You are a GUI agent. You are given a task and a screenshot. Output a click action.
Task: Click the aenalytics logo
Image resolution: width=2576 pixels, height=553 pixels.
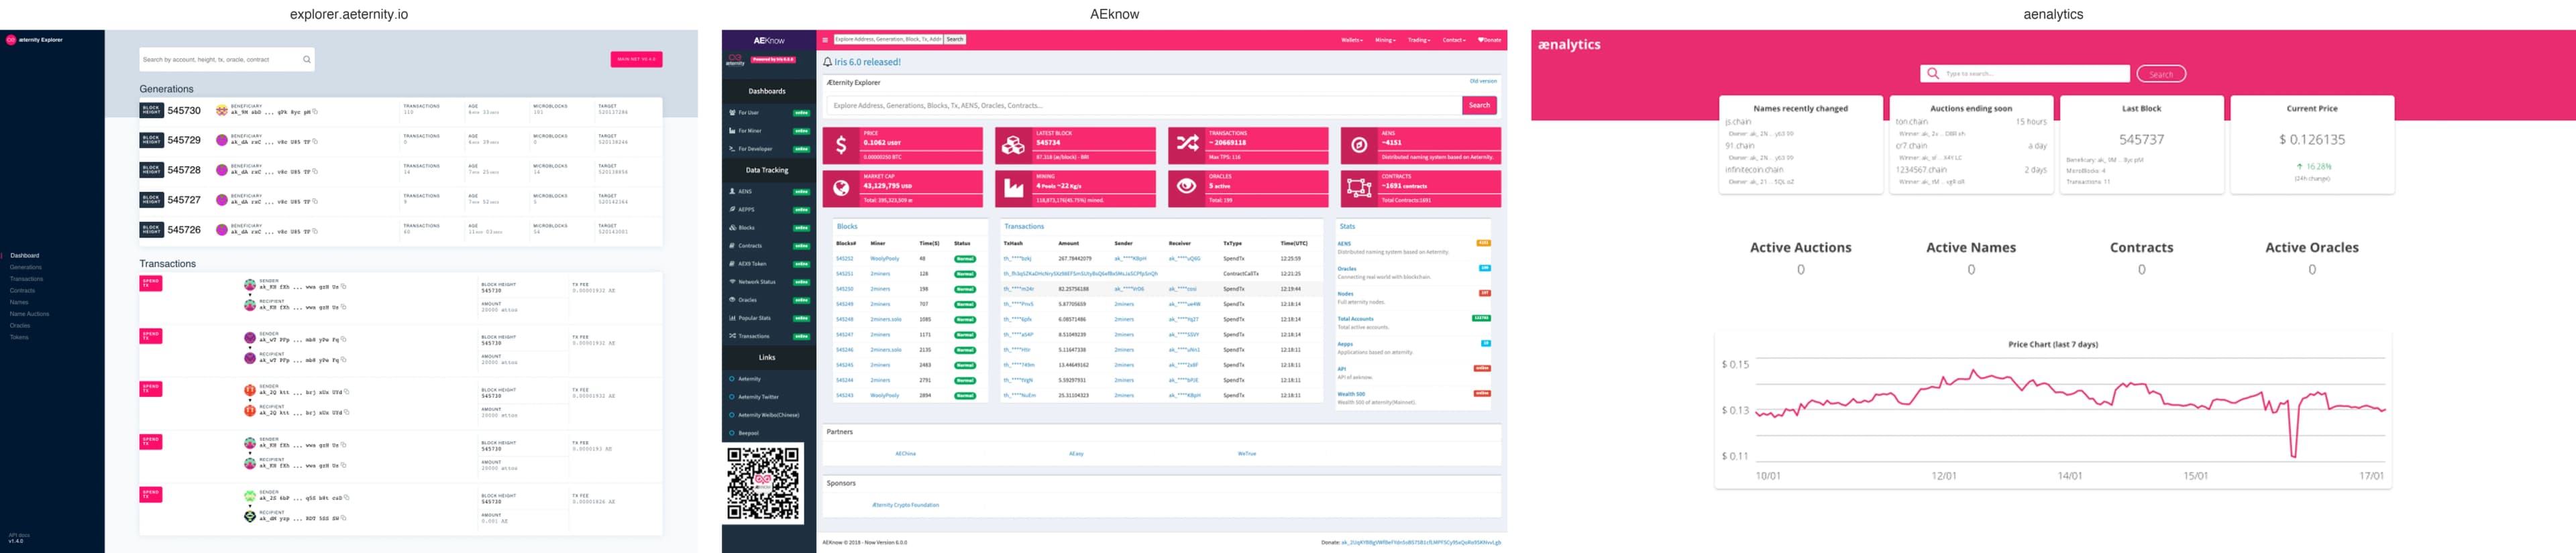tap(1569, 45)
